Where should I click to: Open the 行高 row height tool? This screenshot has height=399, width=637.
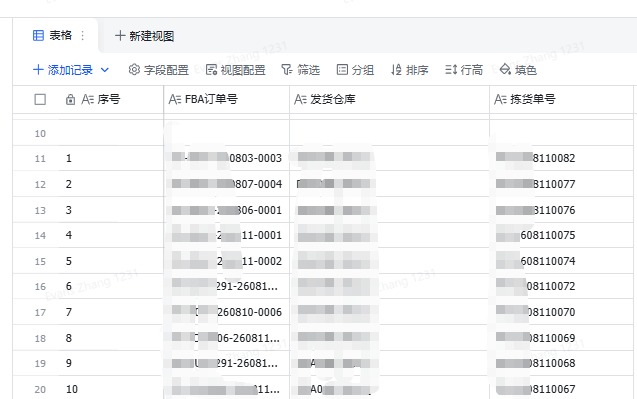click(x=464, y=70)
